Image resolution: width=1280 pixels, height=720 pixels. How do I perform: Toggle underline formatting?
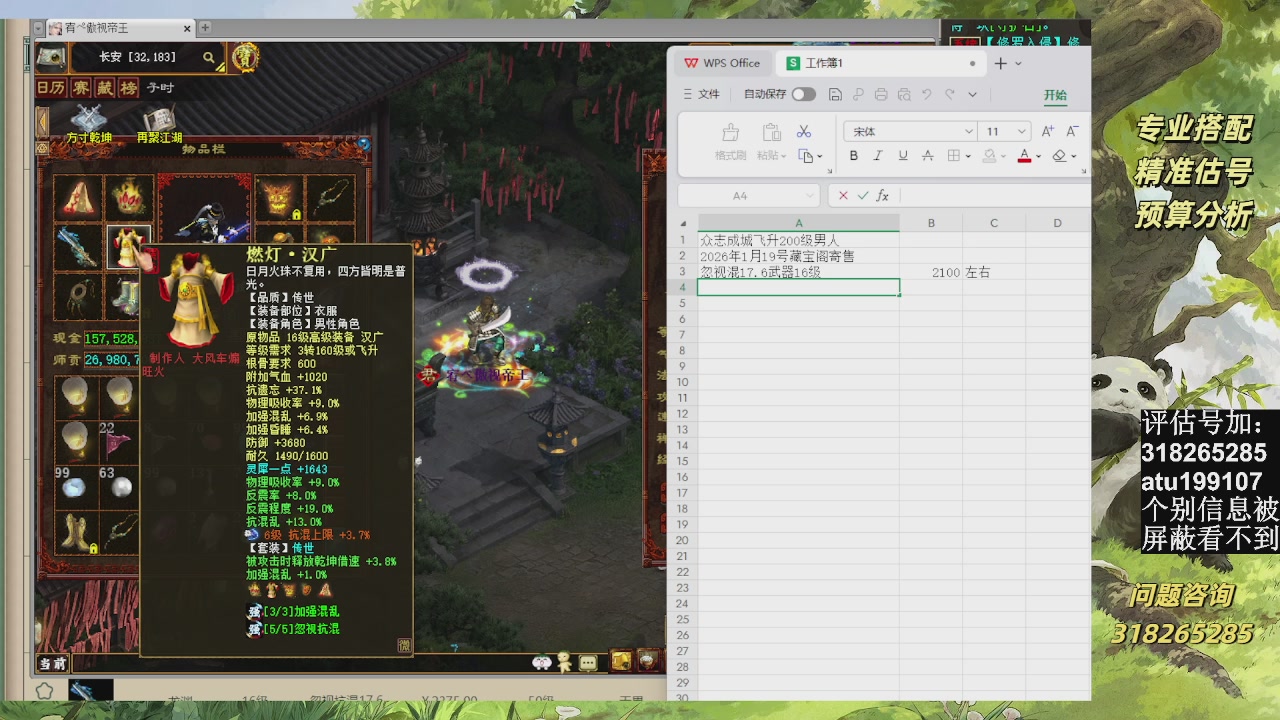coord(903,156)
